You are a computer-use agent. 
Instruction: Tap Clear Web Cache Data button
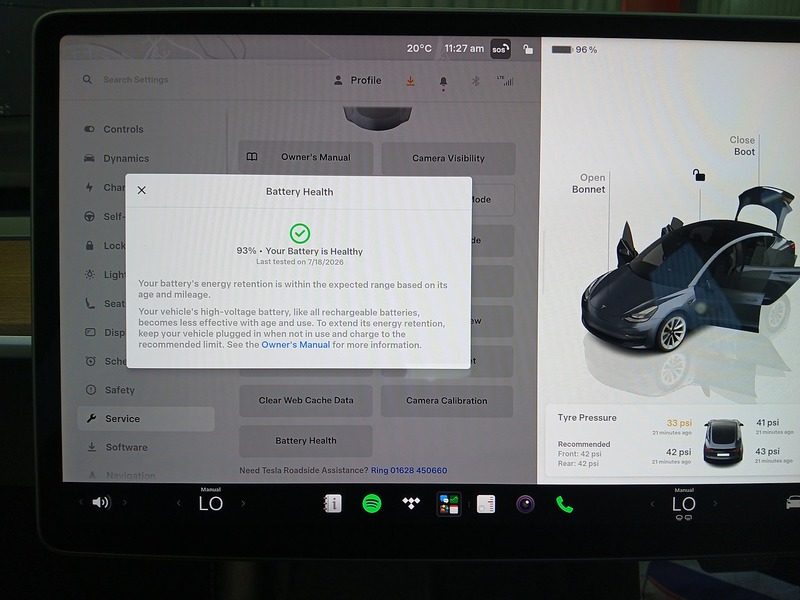[x=306, y=401]
